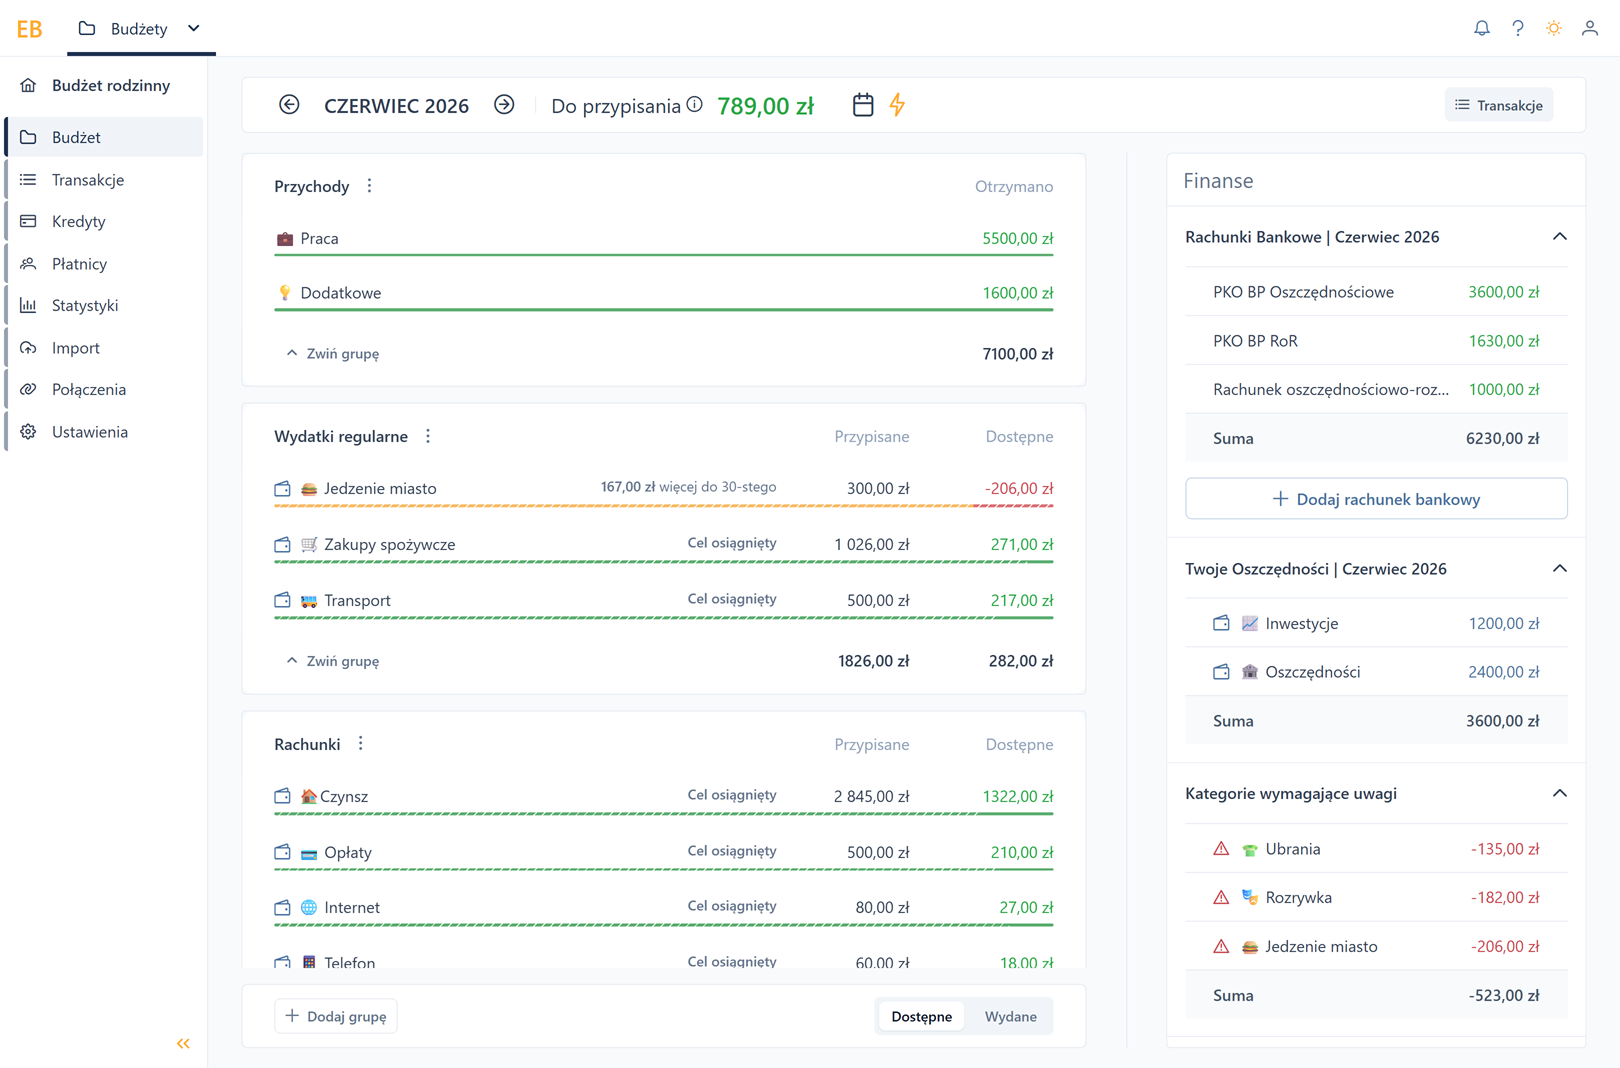Screen dimensions: 1620x1068
Task: Open the help question mark
Action: click(1518, 28)
